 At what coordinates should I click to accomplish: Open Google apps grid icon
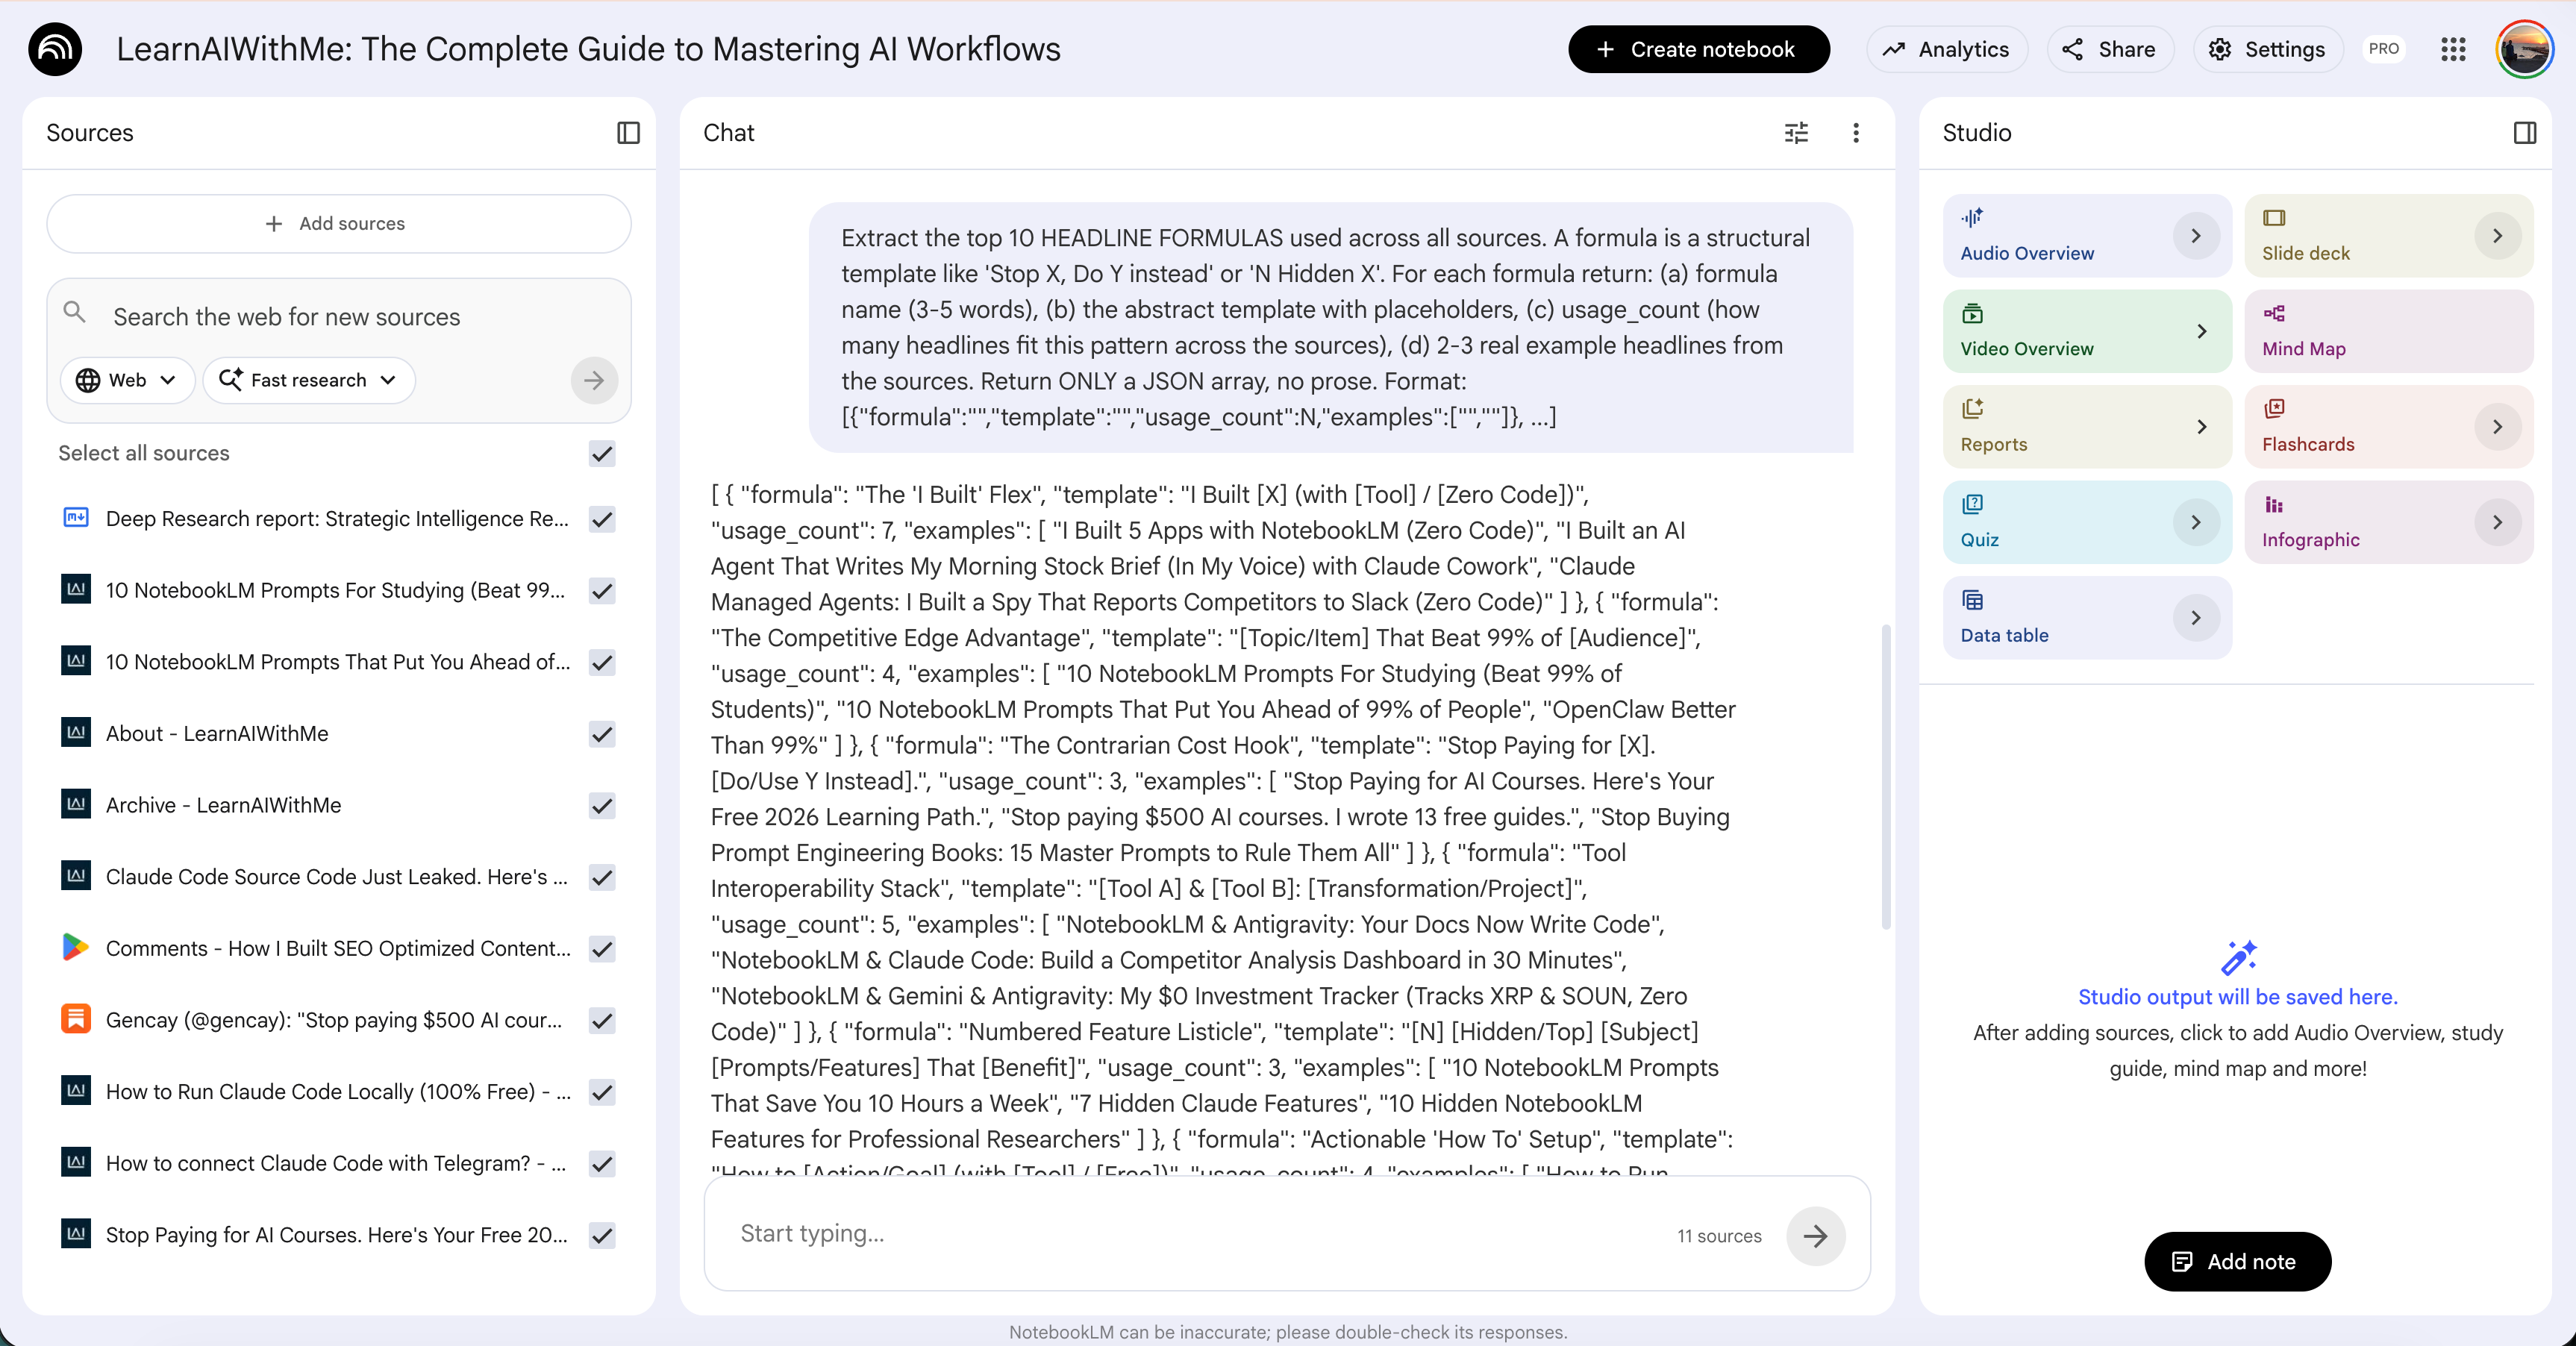click(2453, 49)
